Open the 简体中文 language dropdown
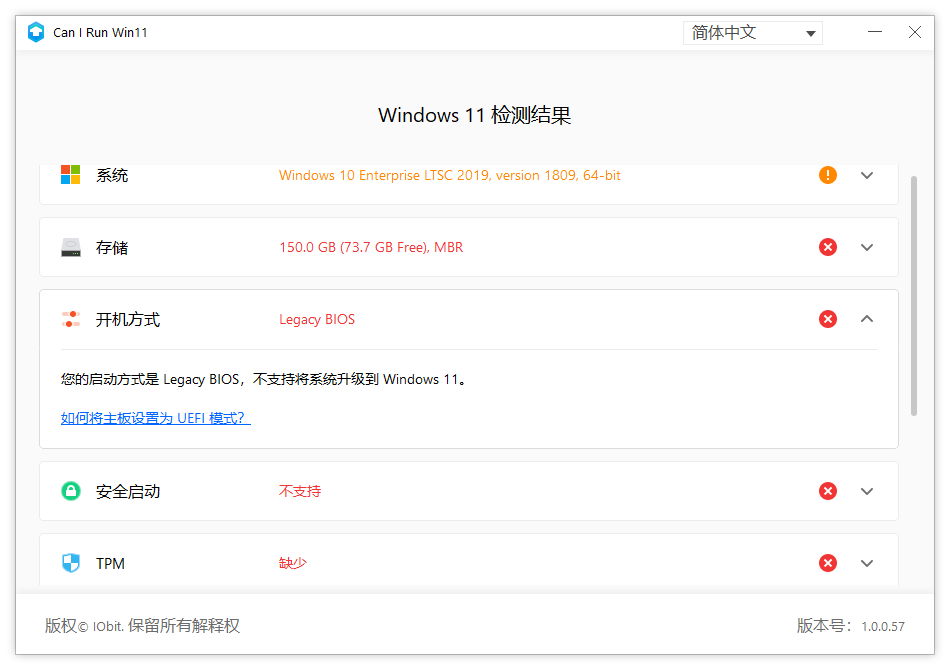Screen dimensions: 950x670 coord(752,33)
